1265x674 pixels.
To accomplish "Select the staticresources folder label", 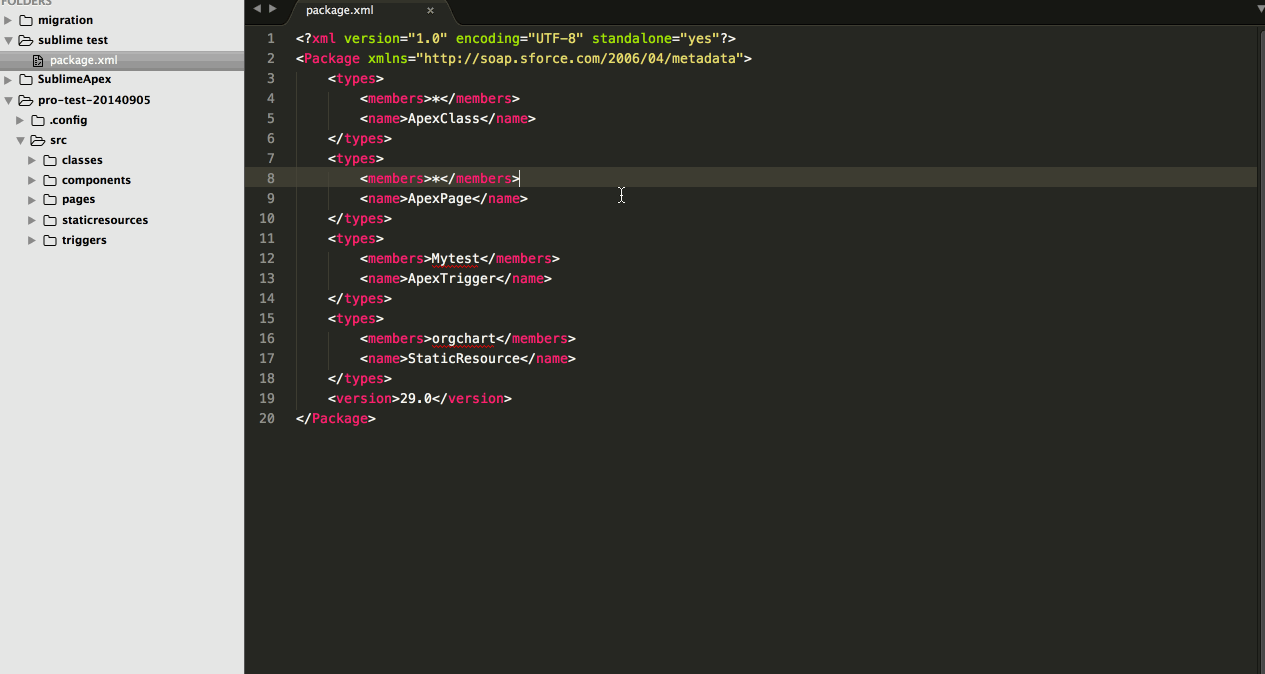I will tap(105, 220).
